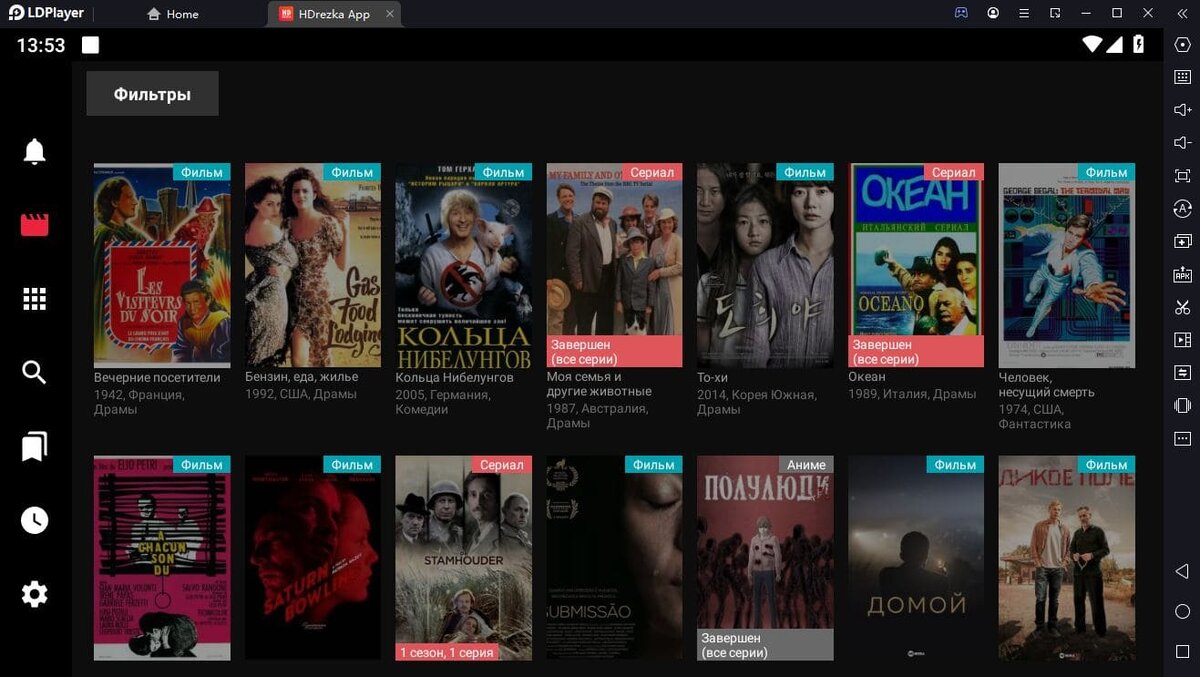Open То-хи movie poster
The image size is (1200, 677).
tap(765, 265)
